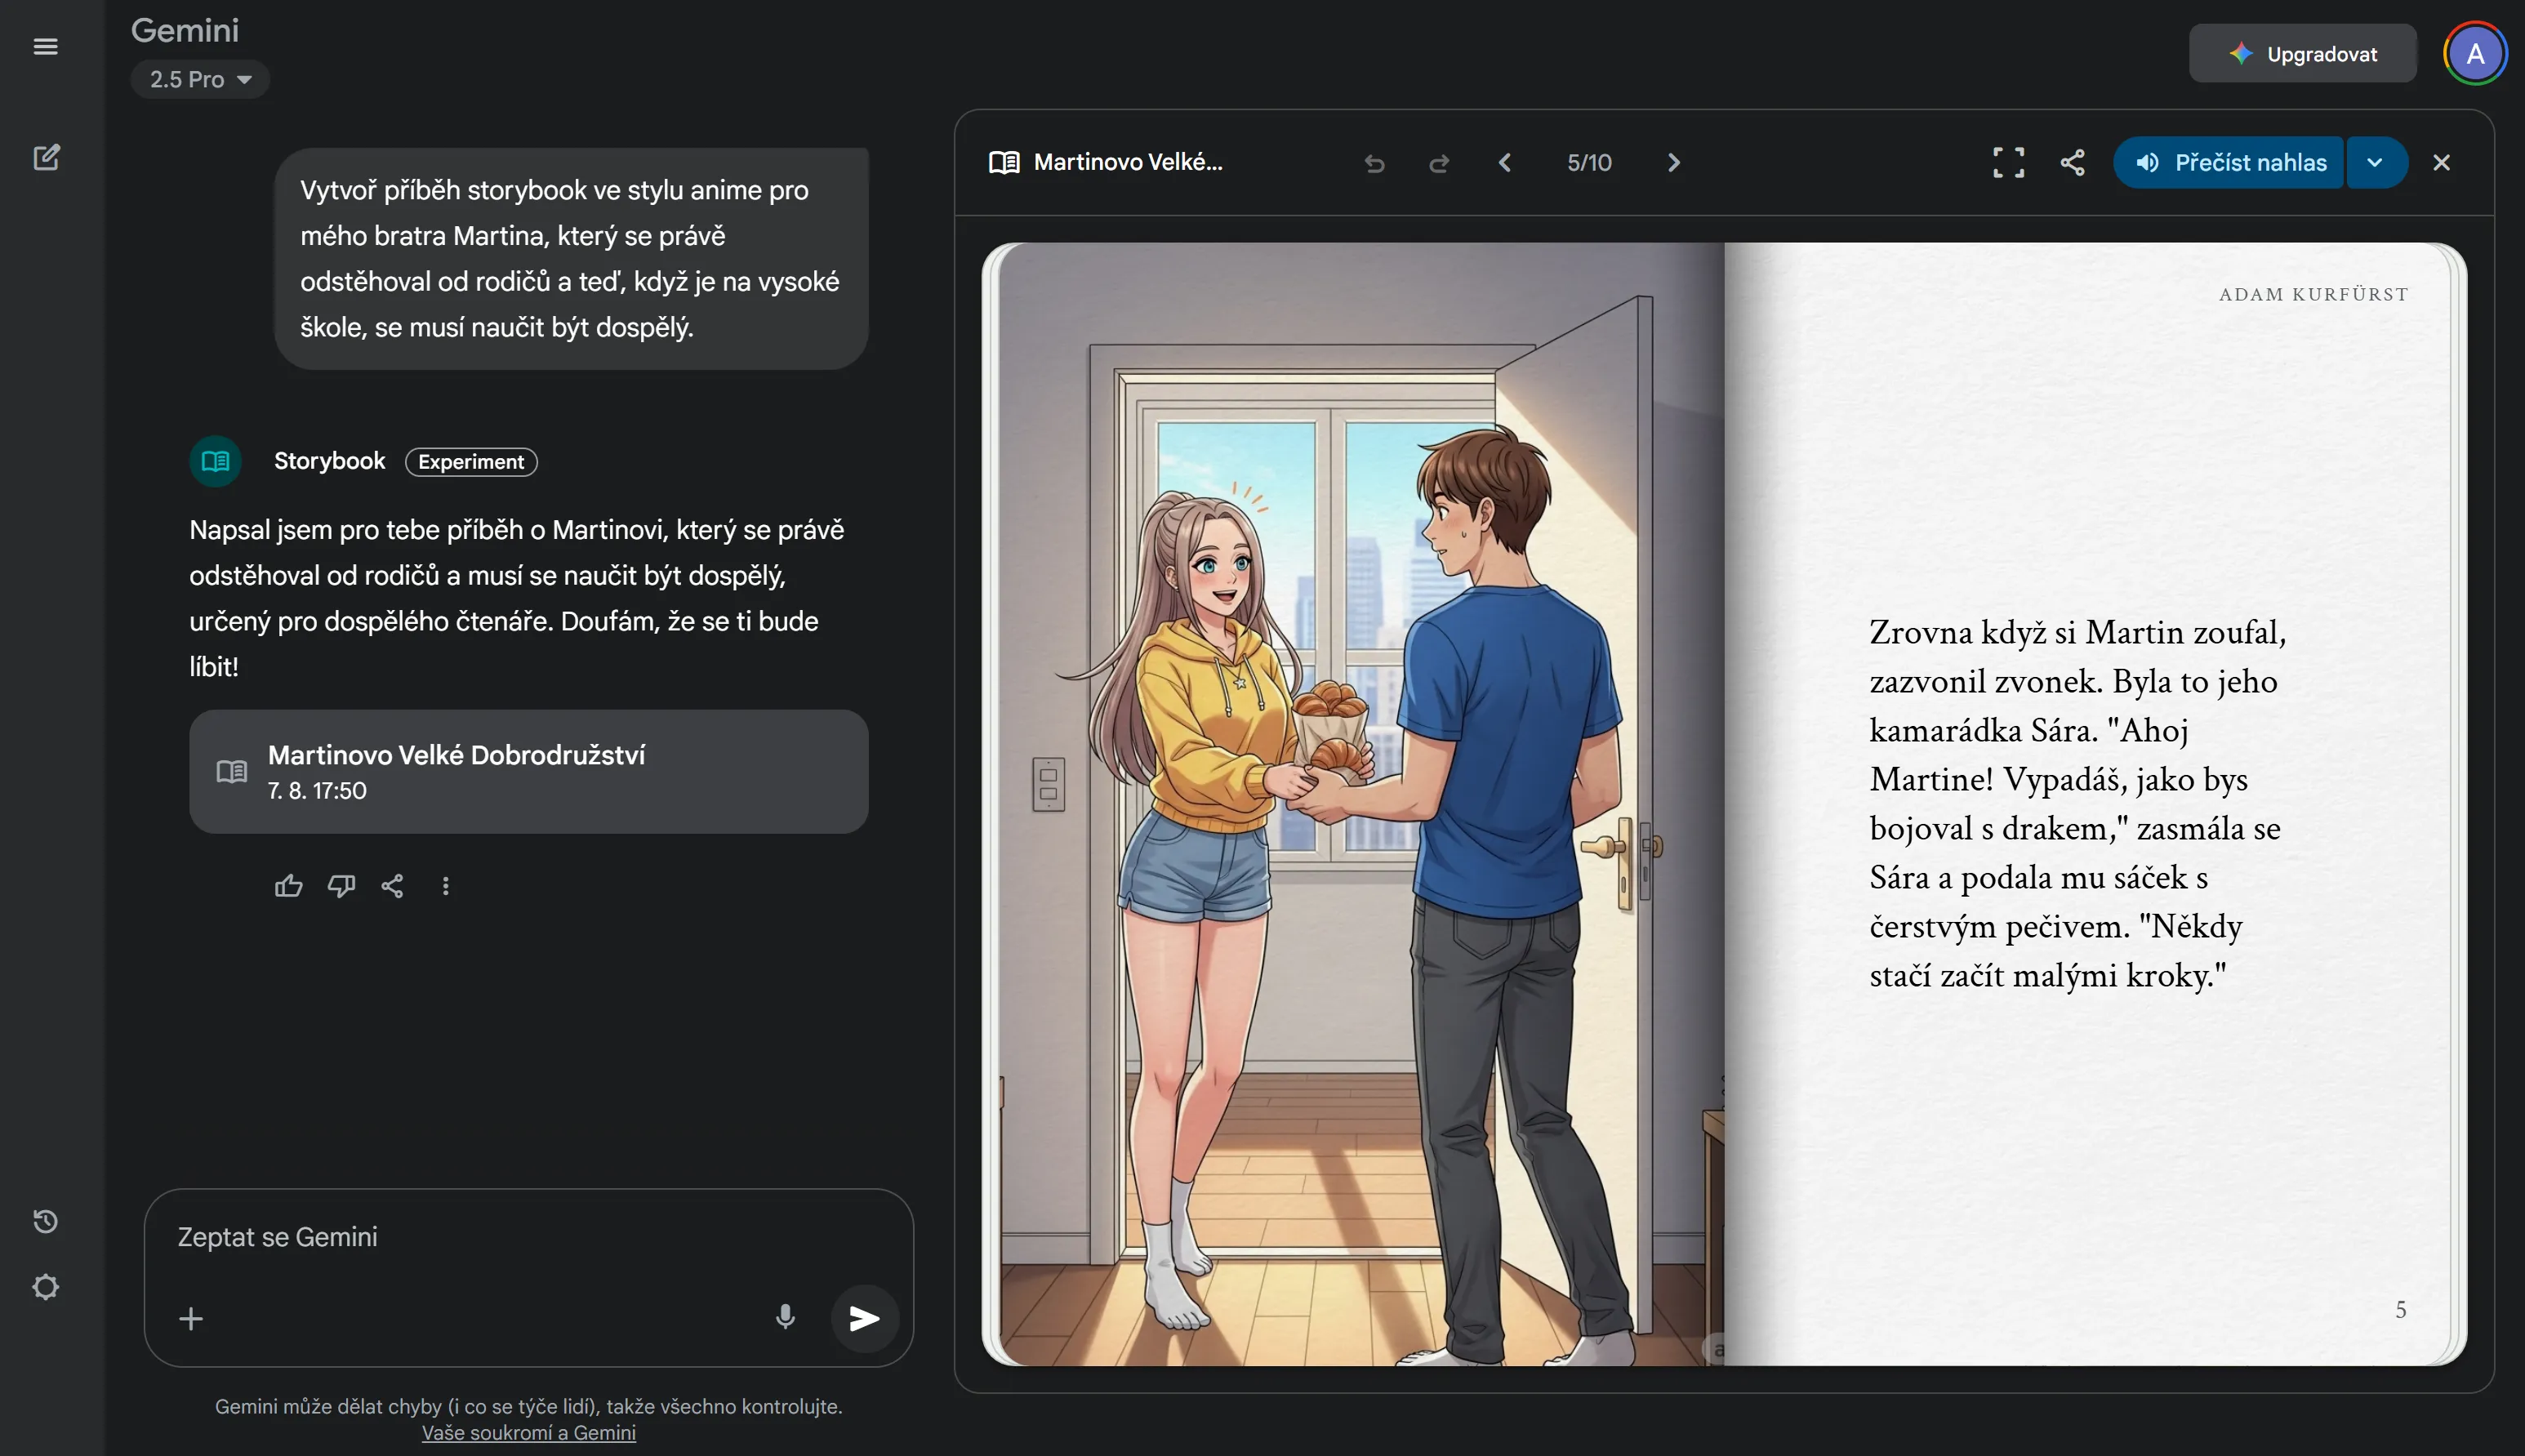2525x1456 pixels.
Task: Focus the Zeptat se Gemini input
Action: point(528,1237)
